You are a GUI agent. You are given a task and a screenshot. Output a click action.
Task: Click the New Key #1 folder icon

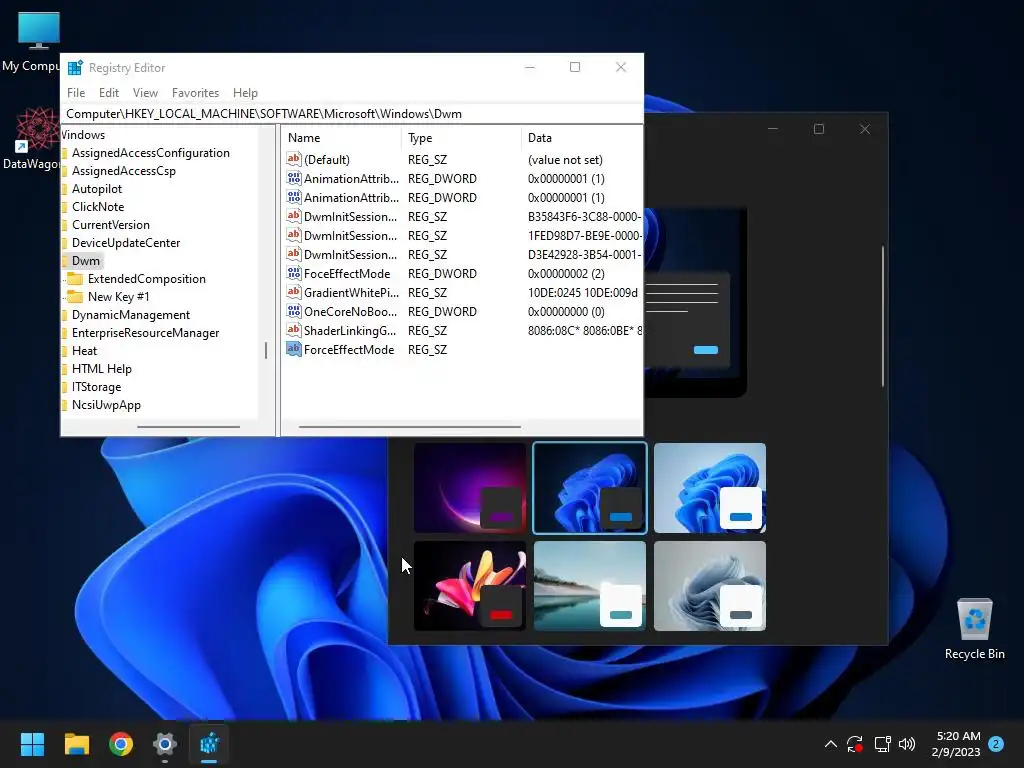coord(75,296)
